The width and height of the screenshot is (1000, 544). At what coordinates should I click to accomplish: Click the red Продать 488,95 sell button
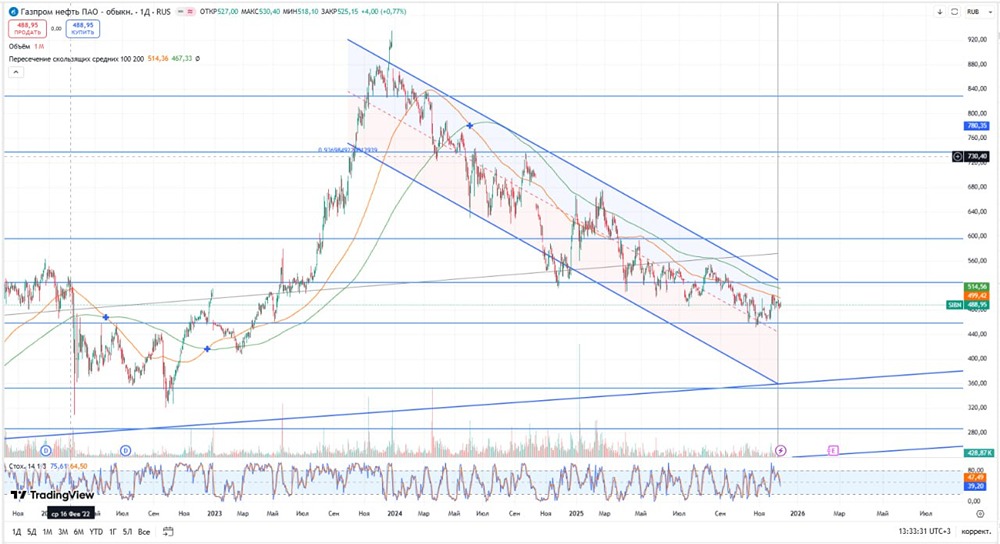27,29
